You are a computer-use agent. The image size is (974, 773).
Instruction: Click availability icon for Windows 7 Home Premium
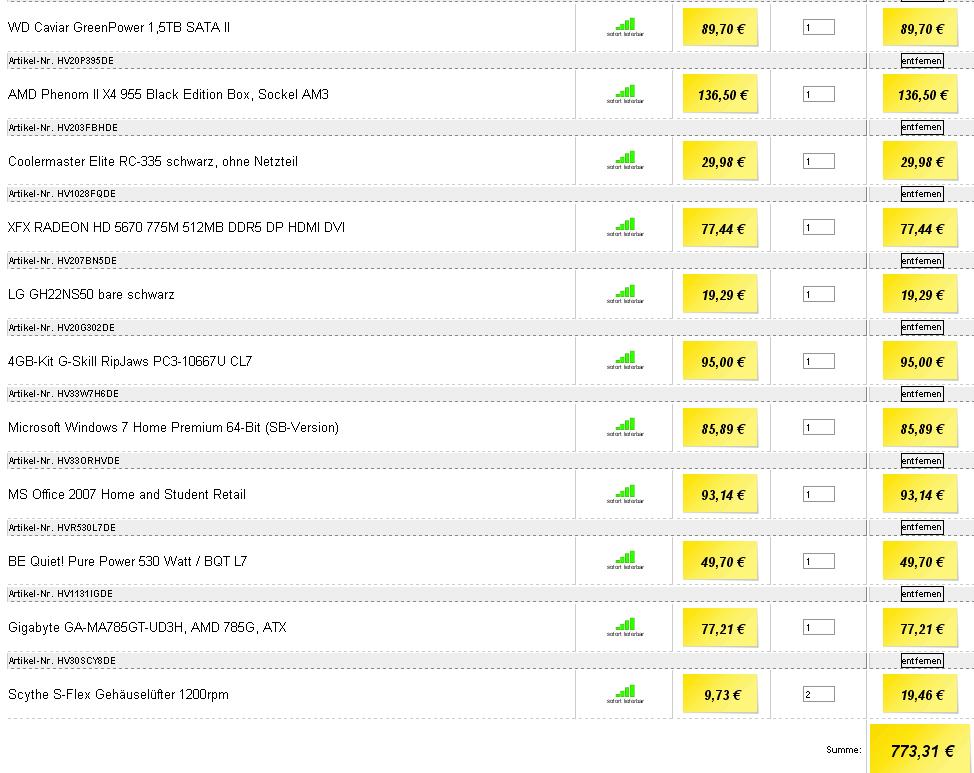pos(625,428)
